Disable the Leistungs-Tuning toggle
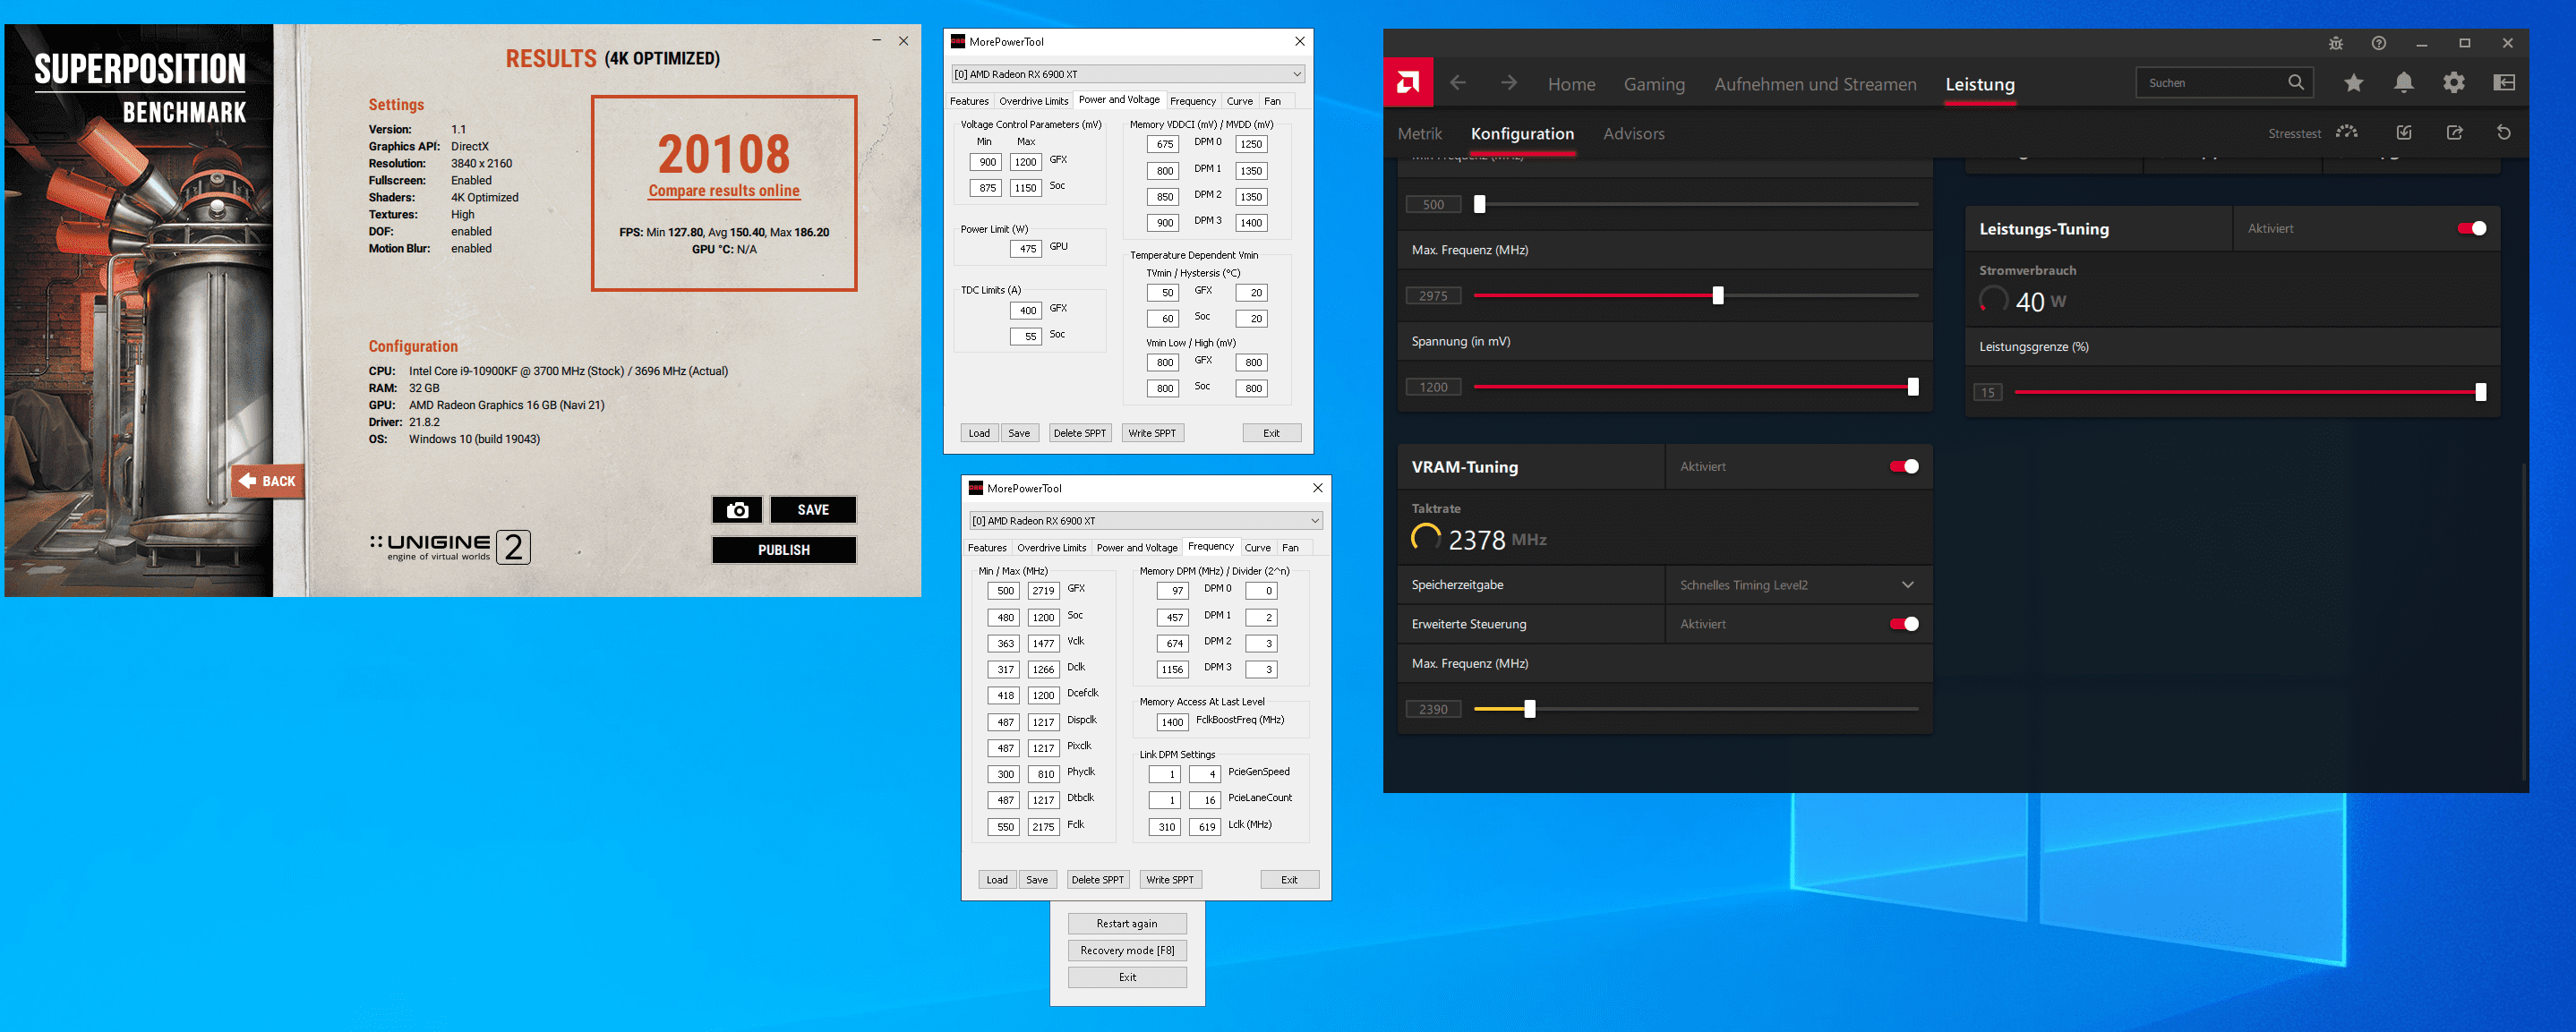The image size is (2576, 1032). tap(2471, 229)
